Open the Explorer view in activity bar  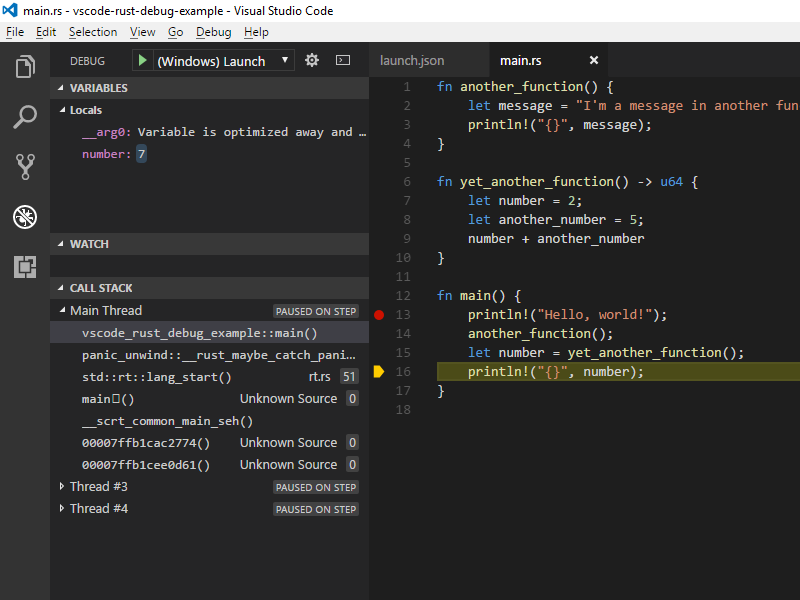pyautogui.click(x=25, y=68)
